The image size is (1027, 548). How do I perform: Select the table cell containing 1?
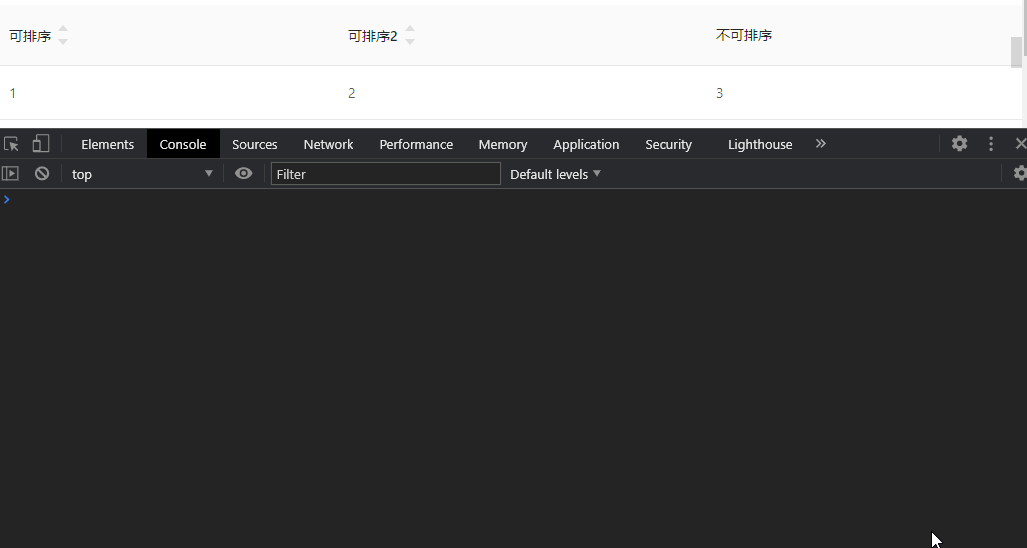click(169, 93)
